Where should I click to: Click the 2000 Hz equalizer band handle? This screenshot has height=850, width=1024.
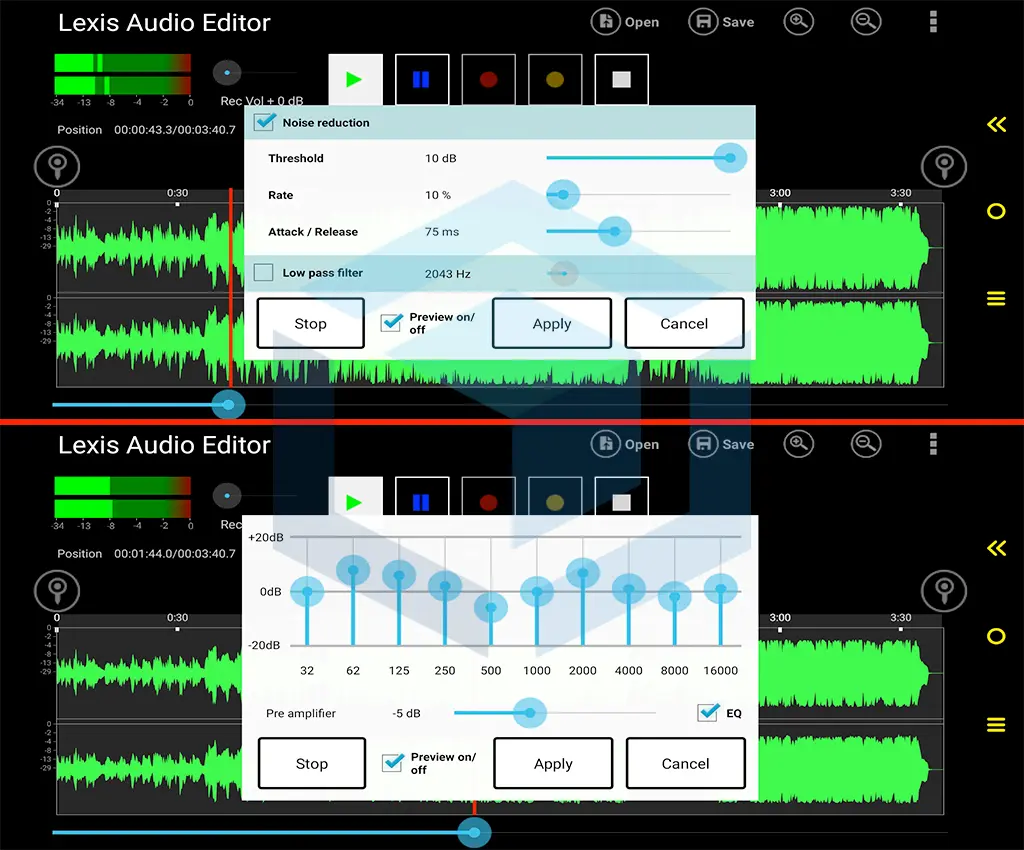coord(583,574)
